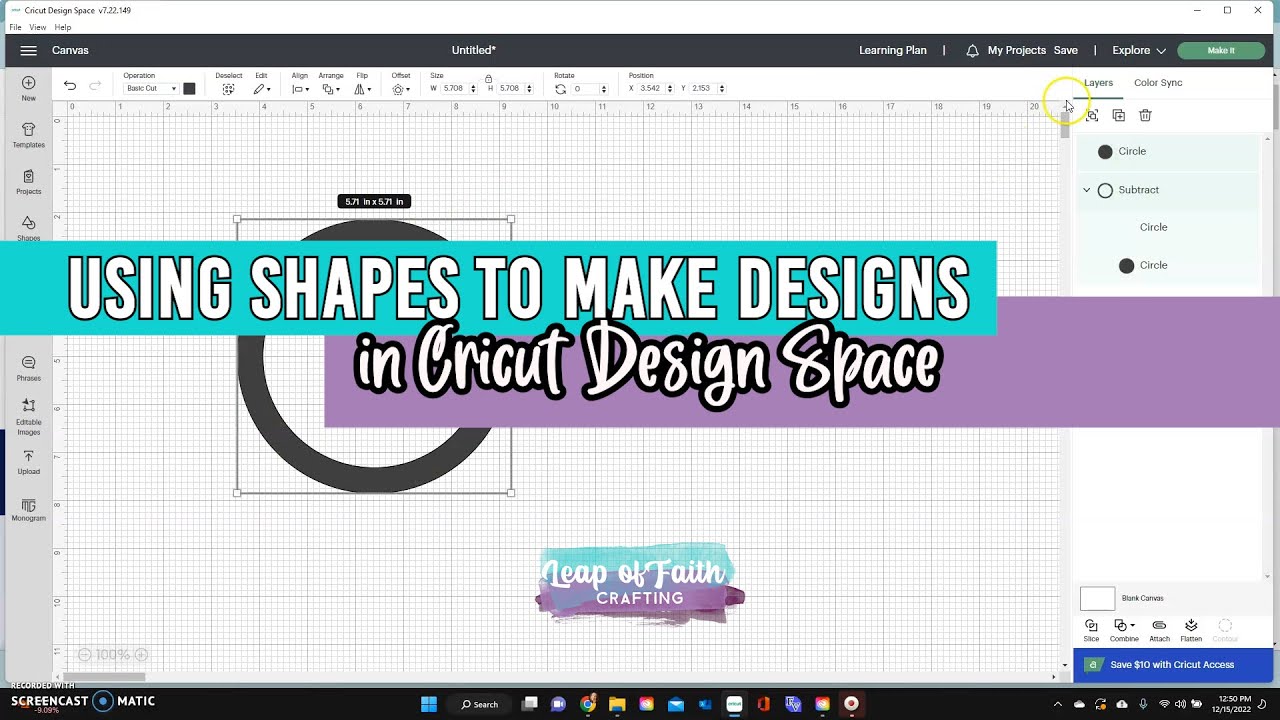Image resolution: width=1280 pixels, height=720 pixels.
Task: Click the Duplicate layer icon
Action: click(x=1119, y=116)
